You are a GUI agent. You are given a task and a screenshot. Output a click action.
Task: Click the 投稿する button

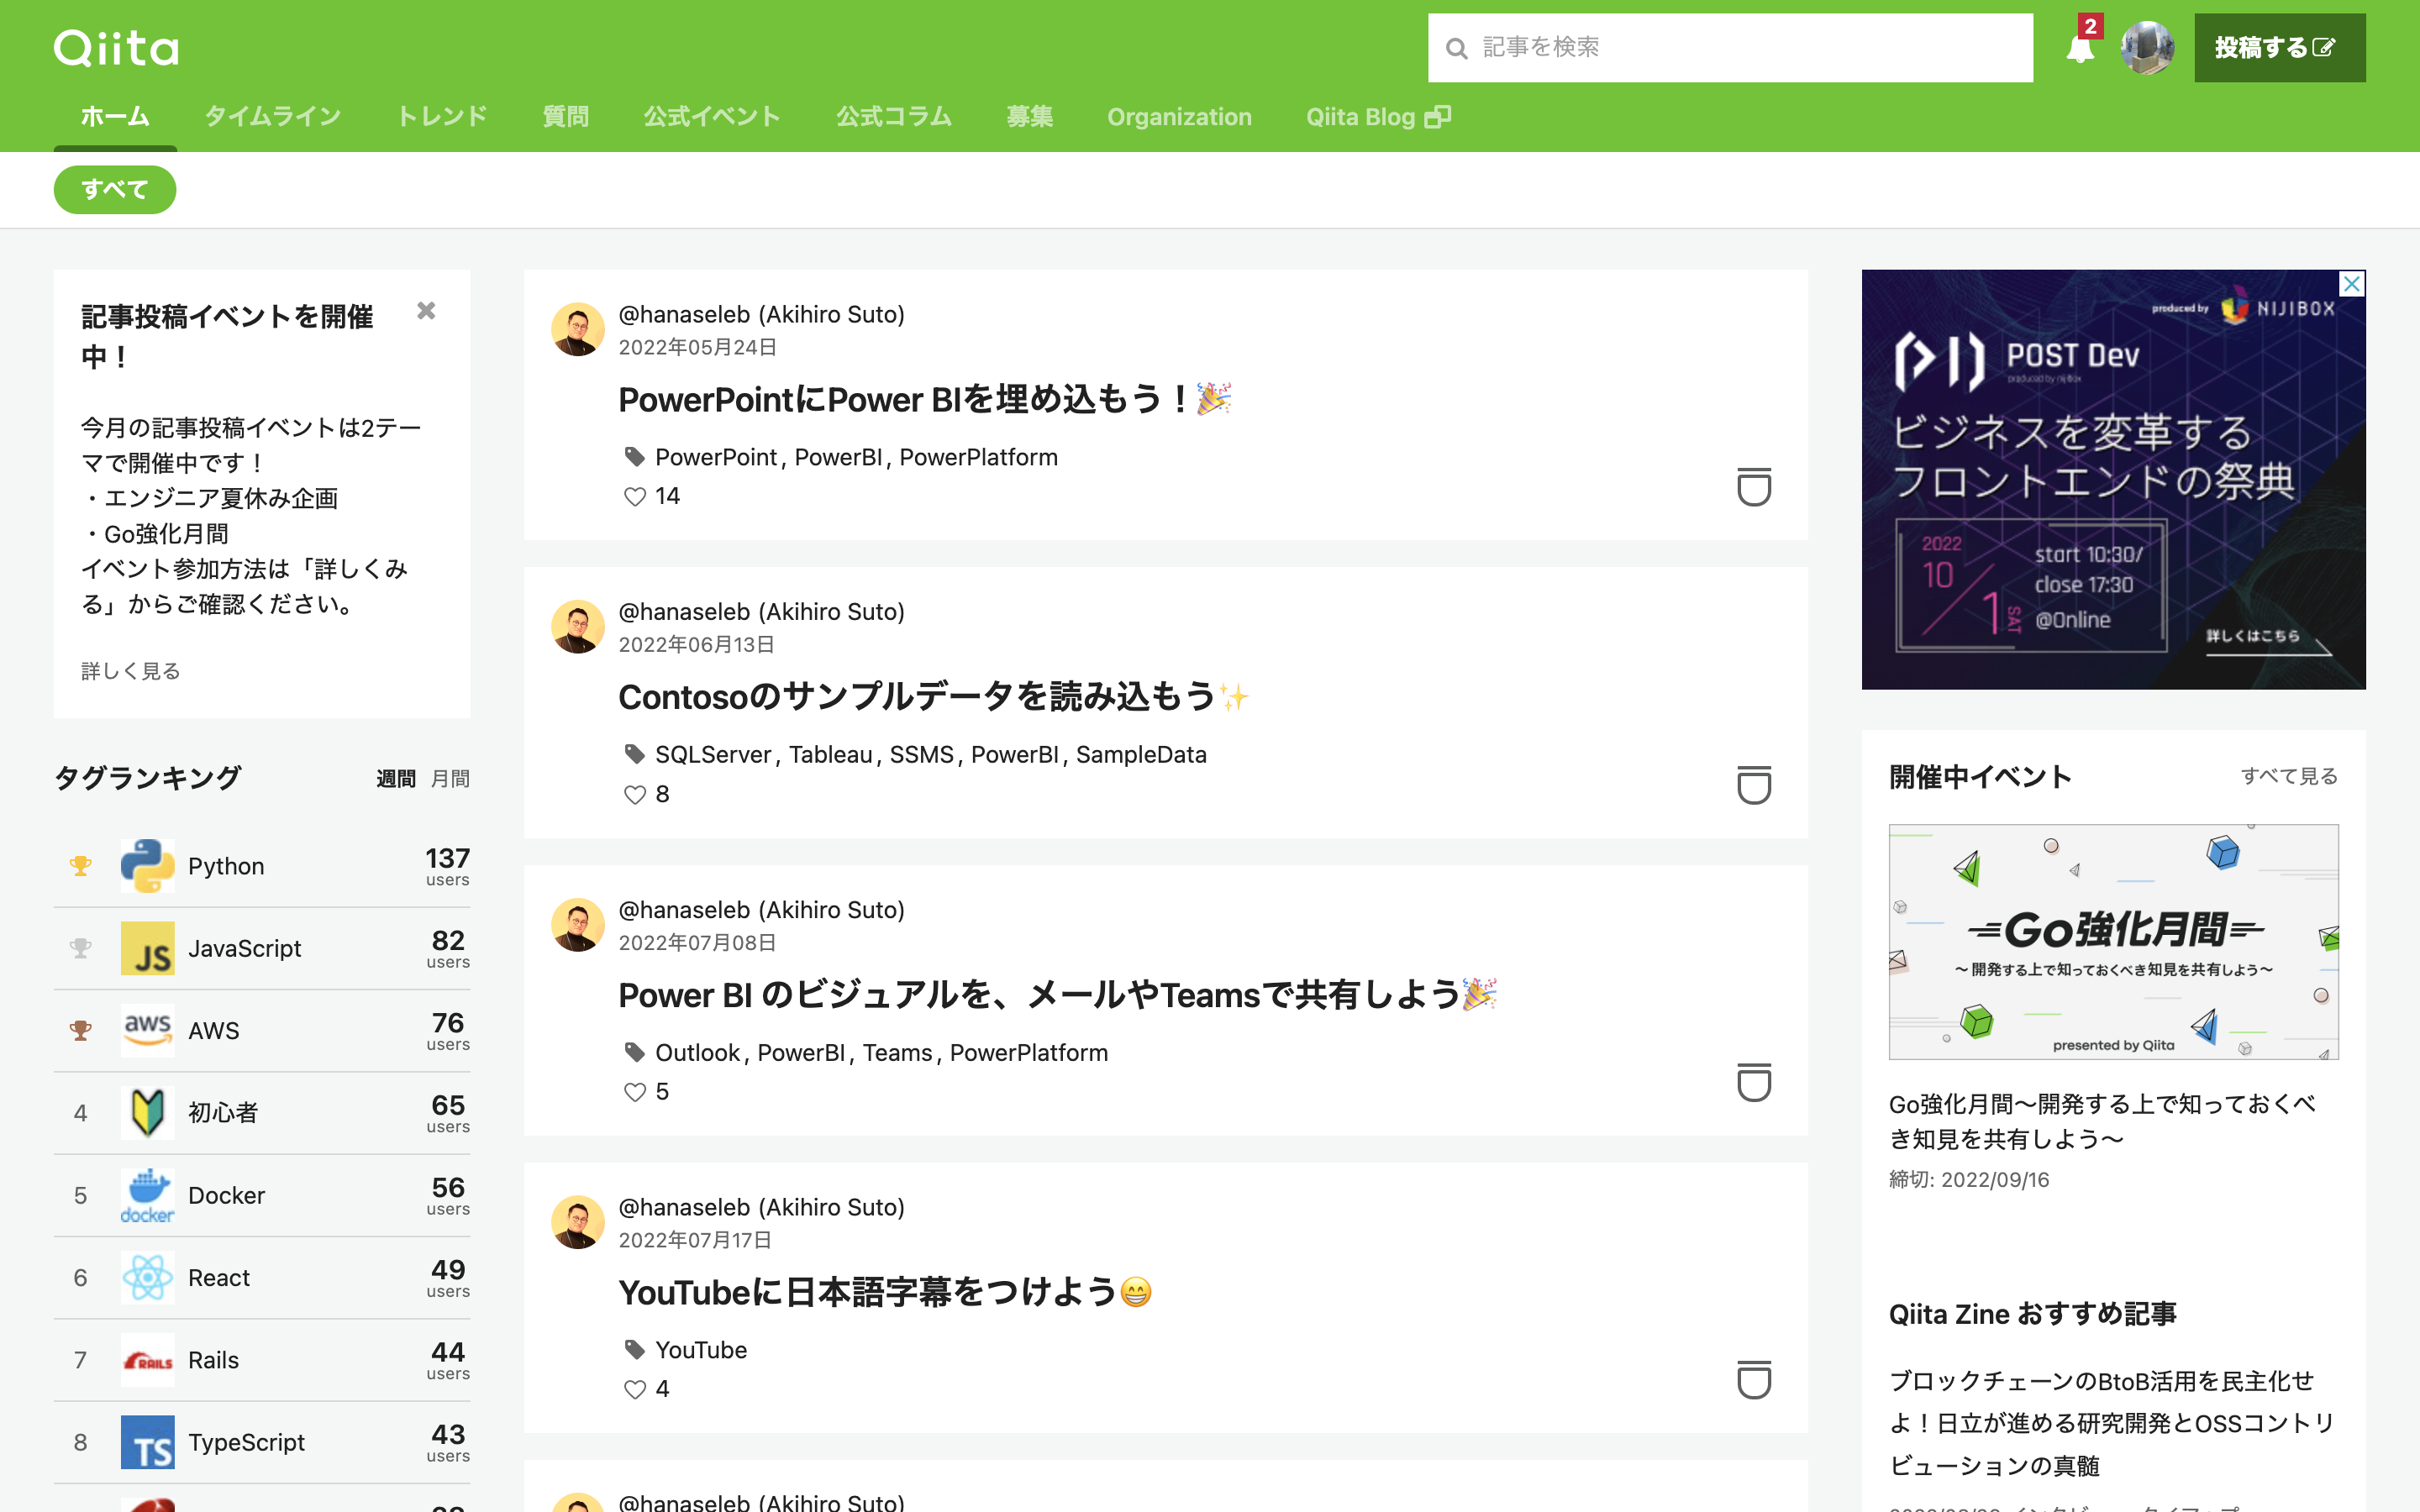tap(2279, 48)
